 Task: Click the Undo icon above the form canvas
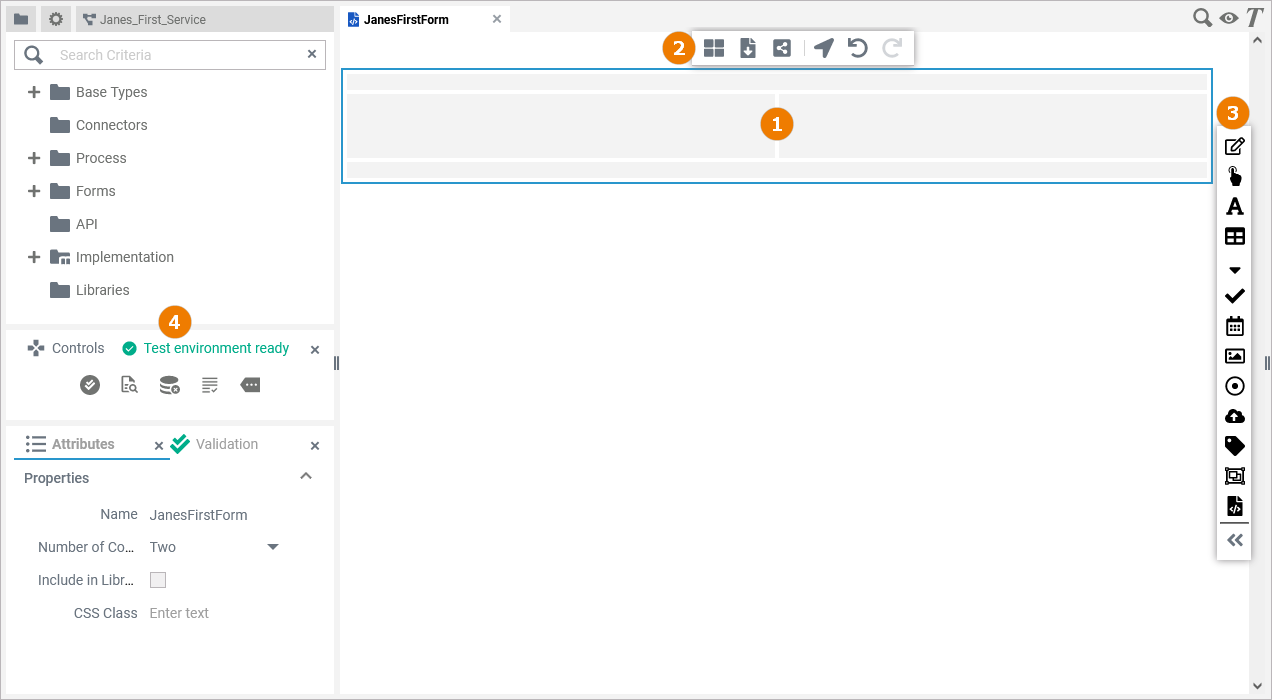tap(857, 47)
